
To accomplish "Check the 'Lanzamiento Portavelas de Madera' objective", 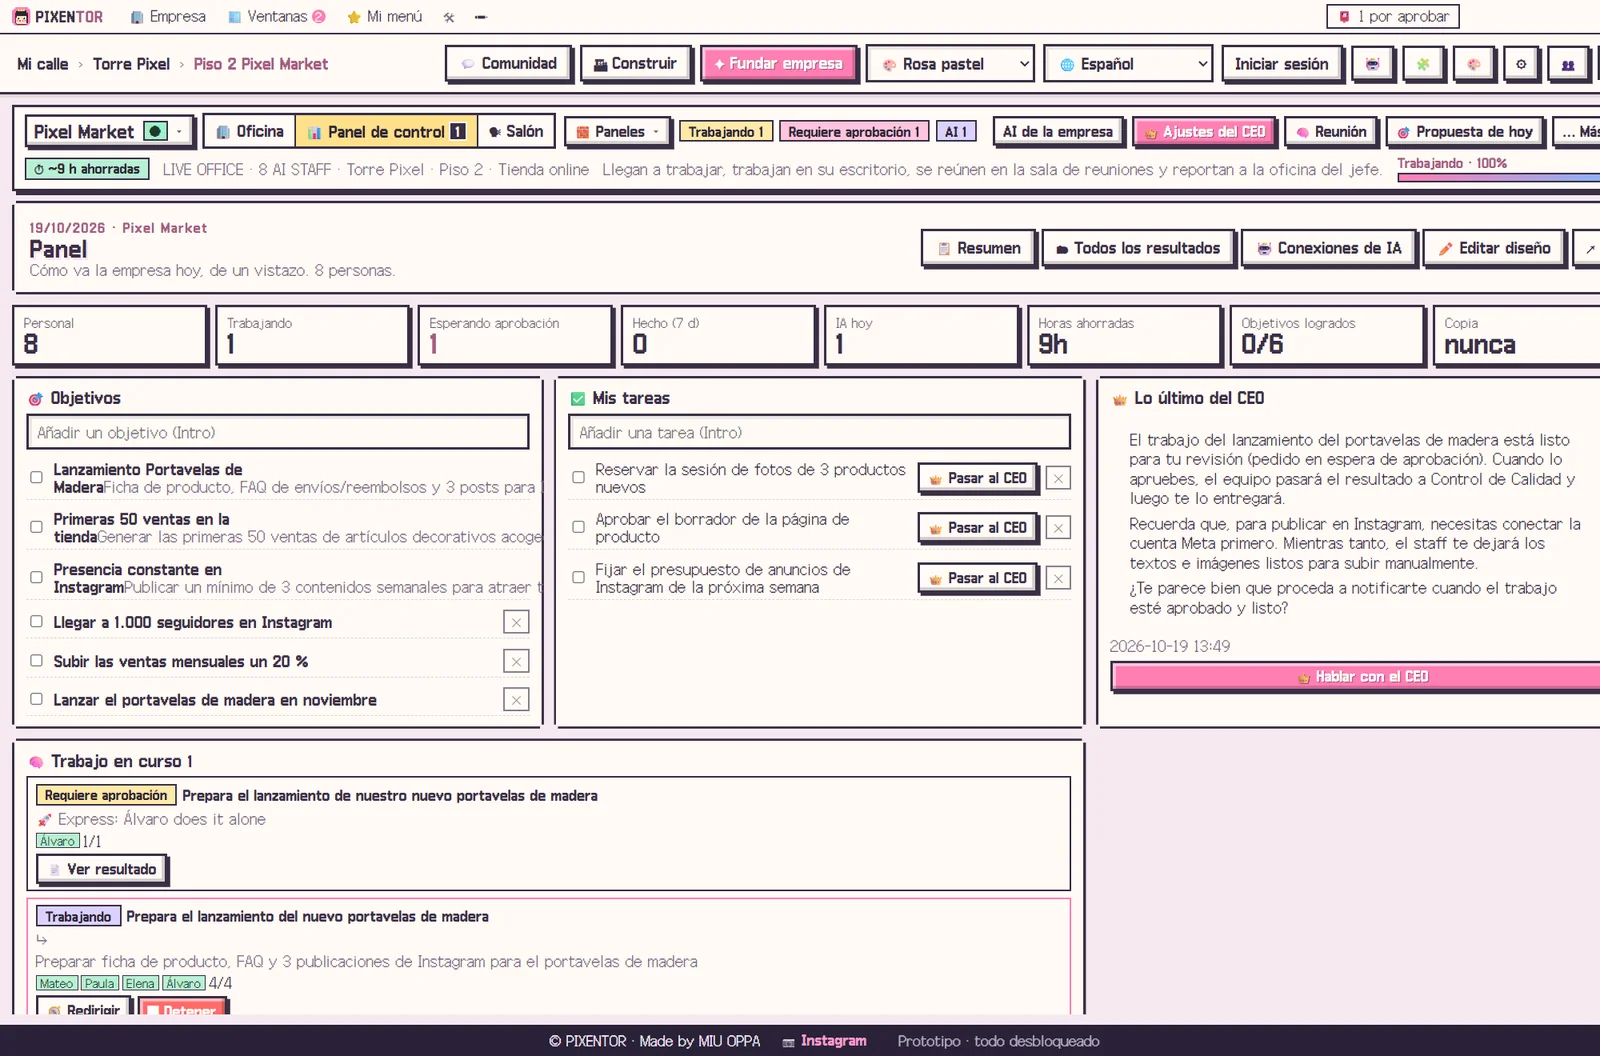I will tap(36, 478).
